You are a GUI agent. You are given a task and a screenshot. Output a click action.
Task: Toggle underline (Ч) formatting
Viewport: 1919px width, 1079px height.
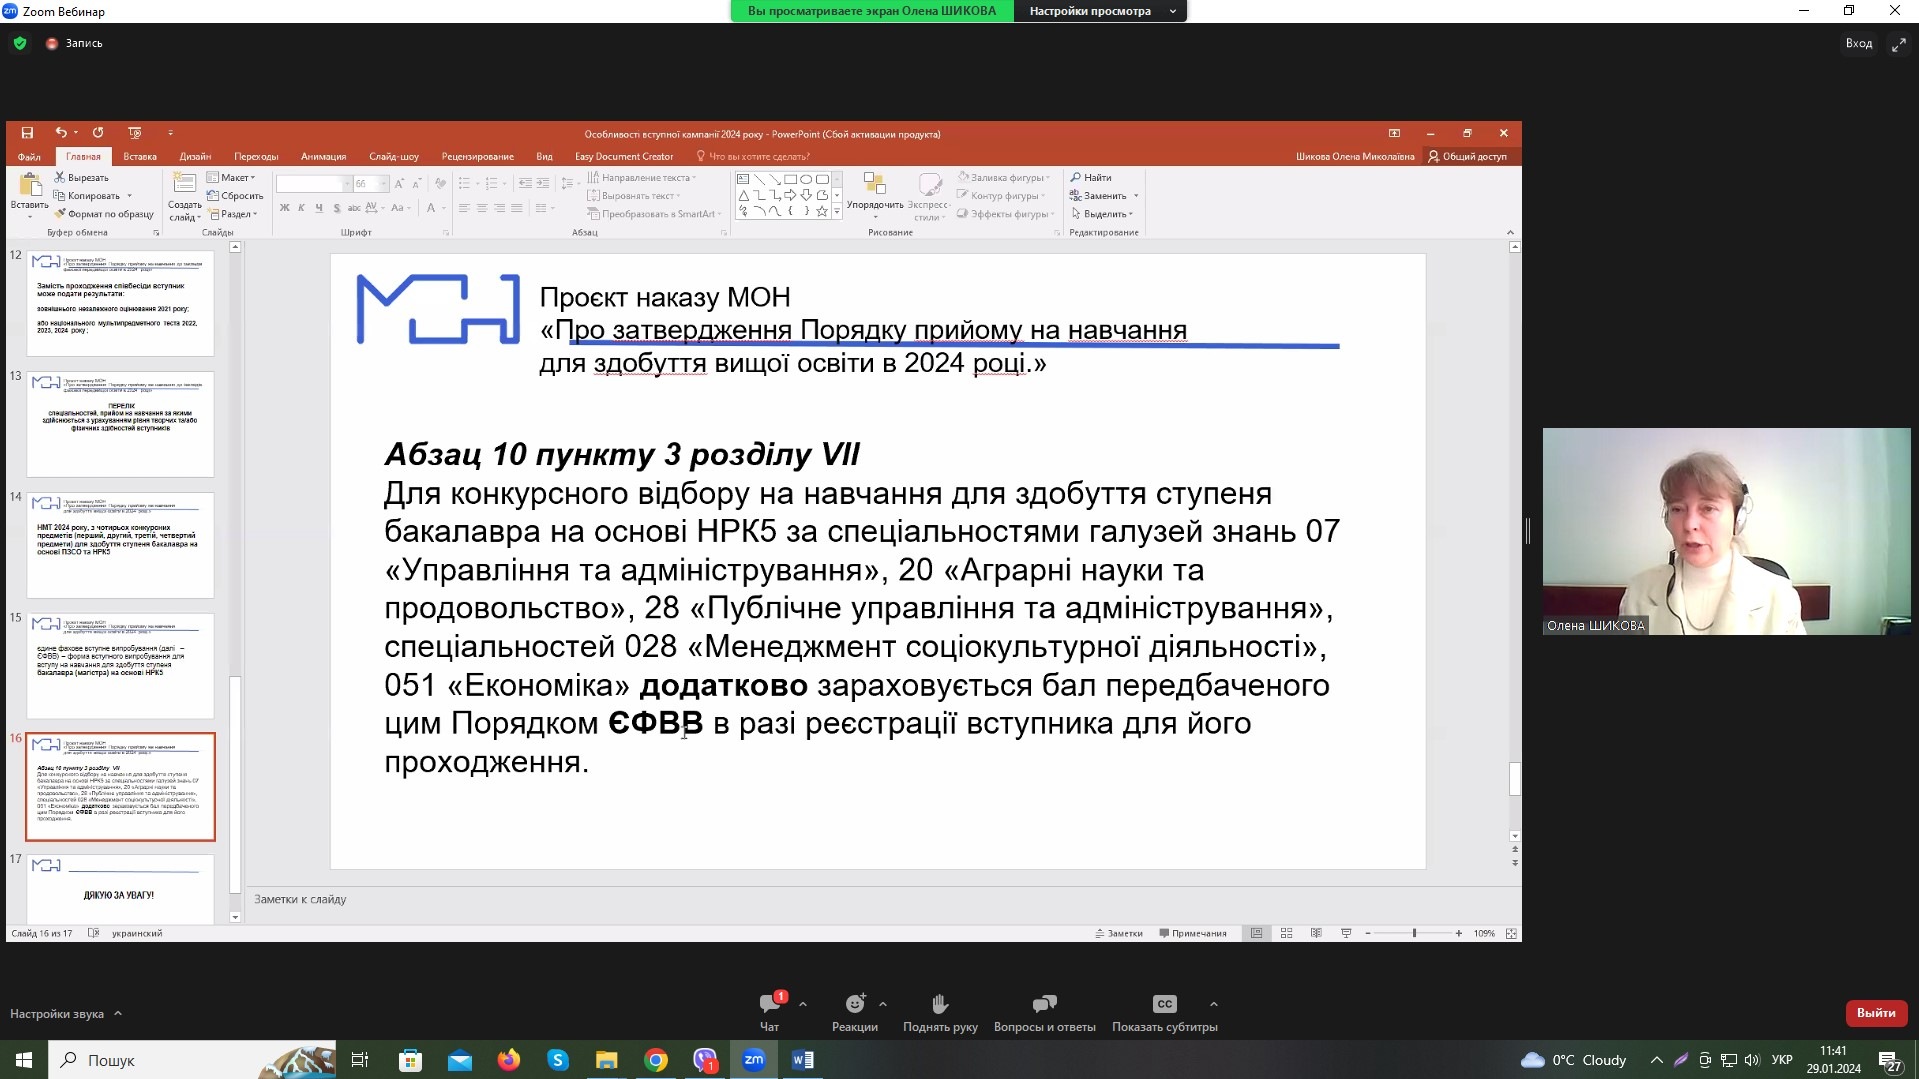(x=319, y=208)
